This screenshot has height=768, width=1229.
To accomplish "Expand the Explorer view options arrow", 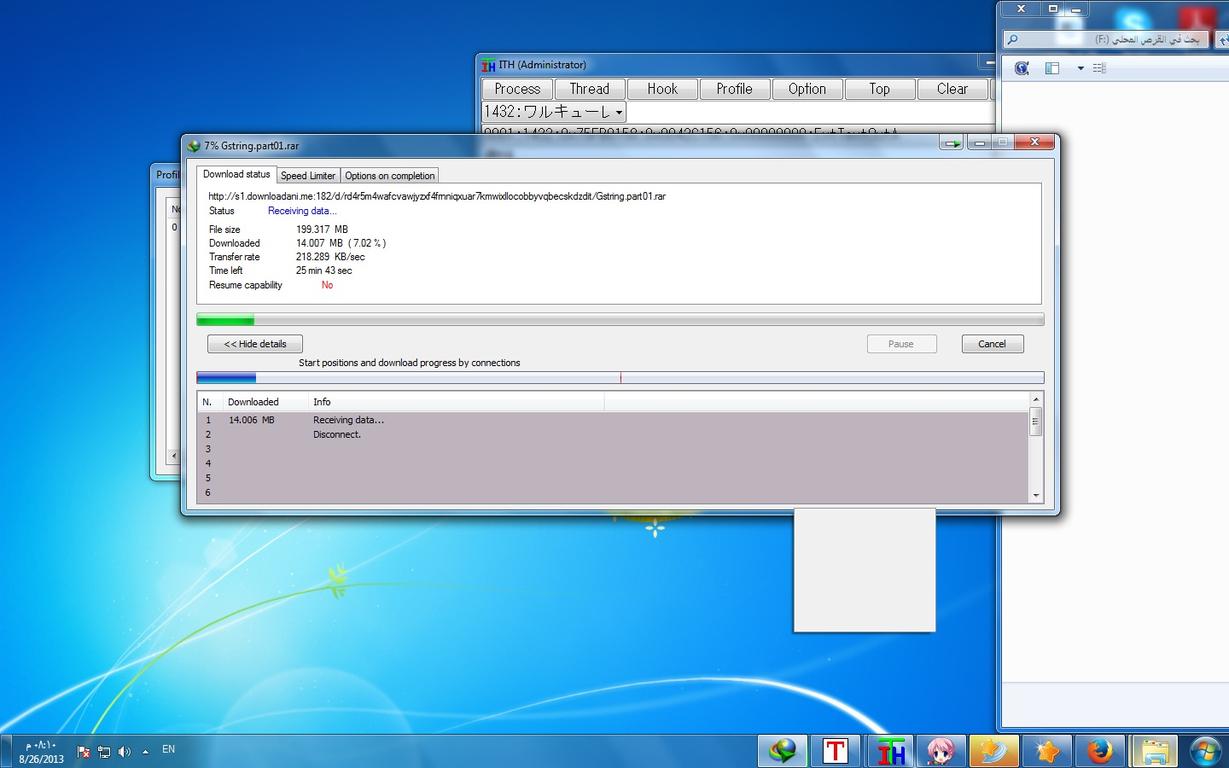I will point(1080,68).
